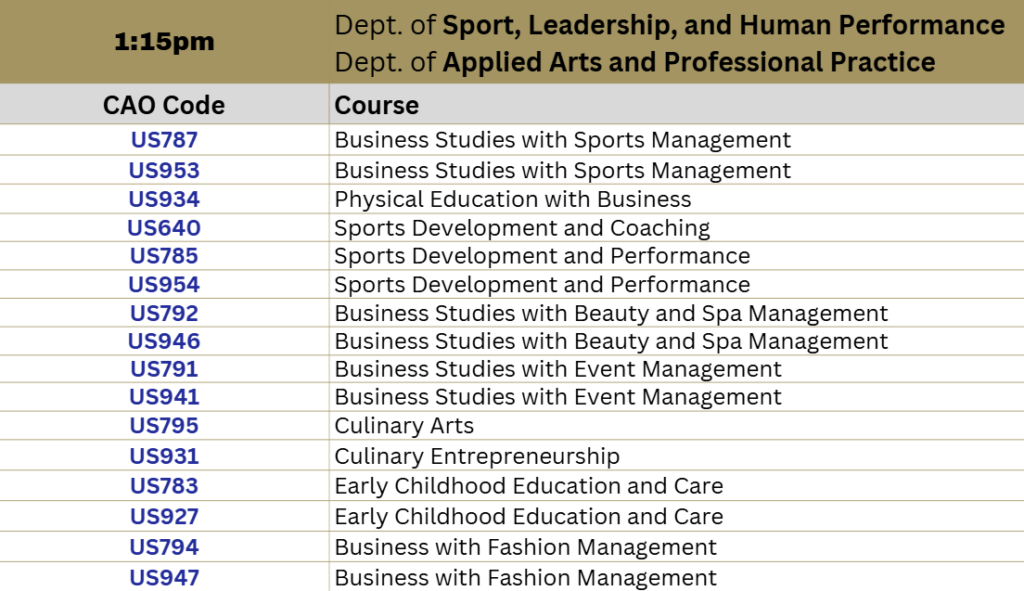Click the US954 code link
1024x591 pixels.
click(164, 285)
